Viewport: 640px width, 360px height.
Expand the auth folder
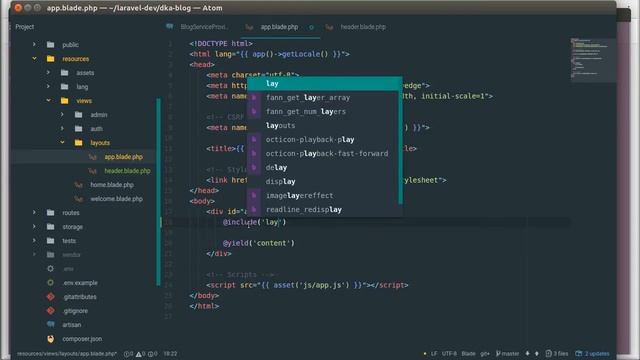tap(62, 129)
